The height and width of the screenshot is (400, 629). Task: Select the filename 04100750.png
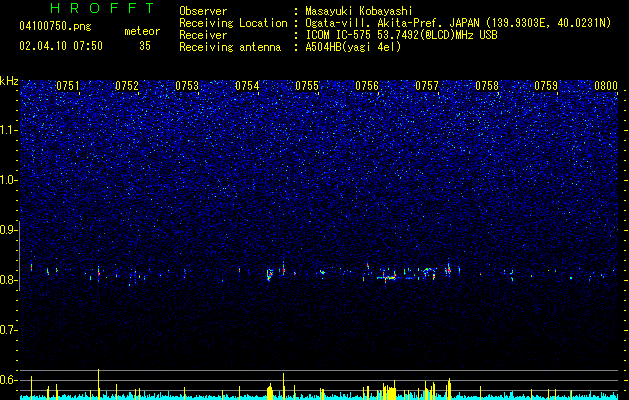click(x=55, y=27)
